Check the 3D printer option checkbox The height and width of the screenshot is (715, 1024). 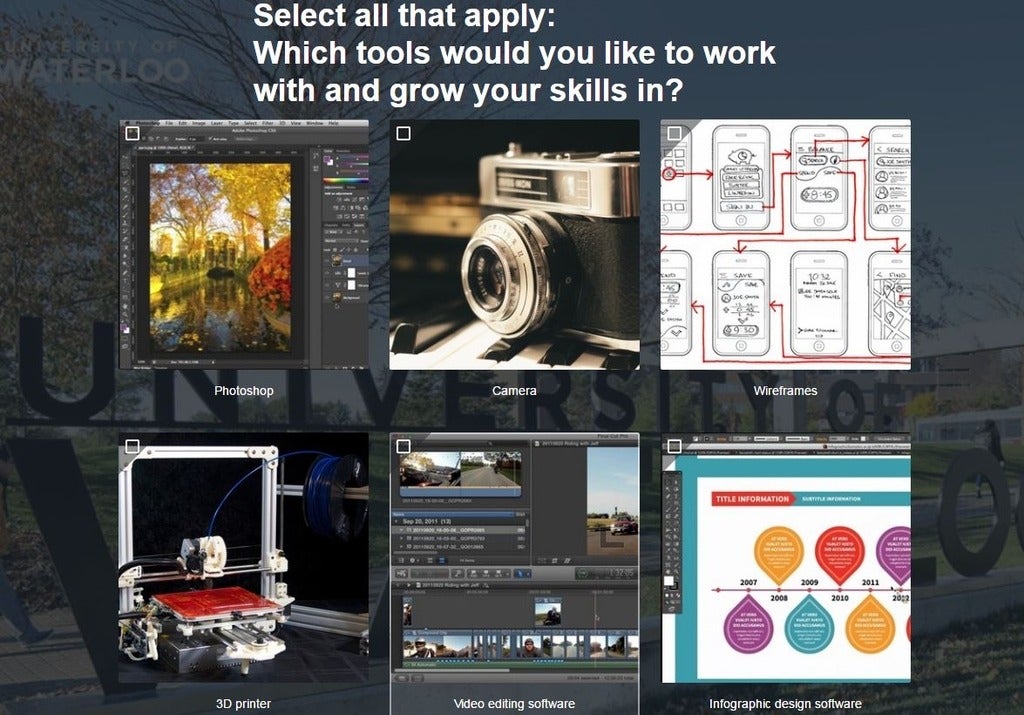[x=131, y=445]
